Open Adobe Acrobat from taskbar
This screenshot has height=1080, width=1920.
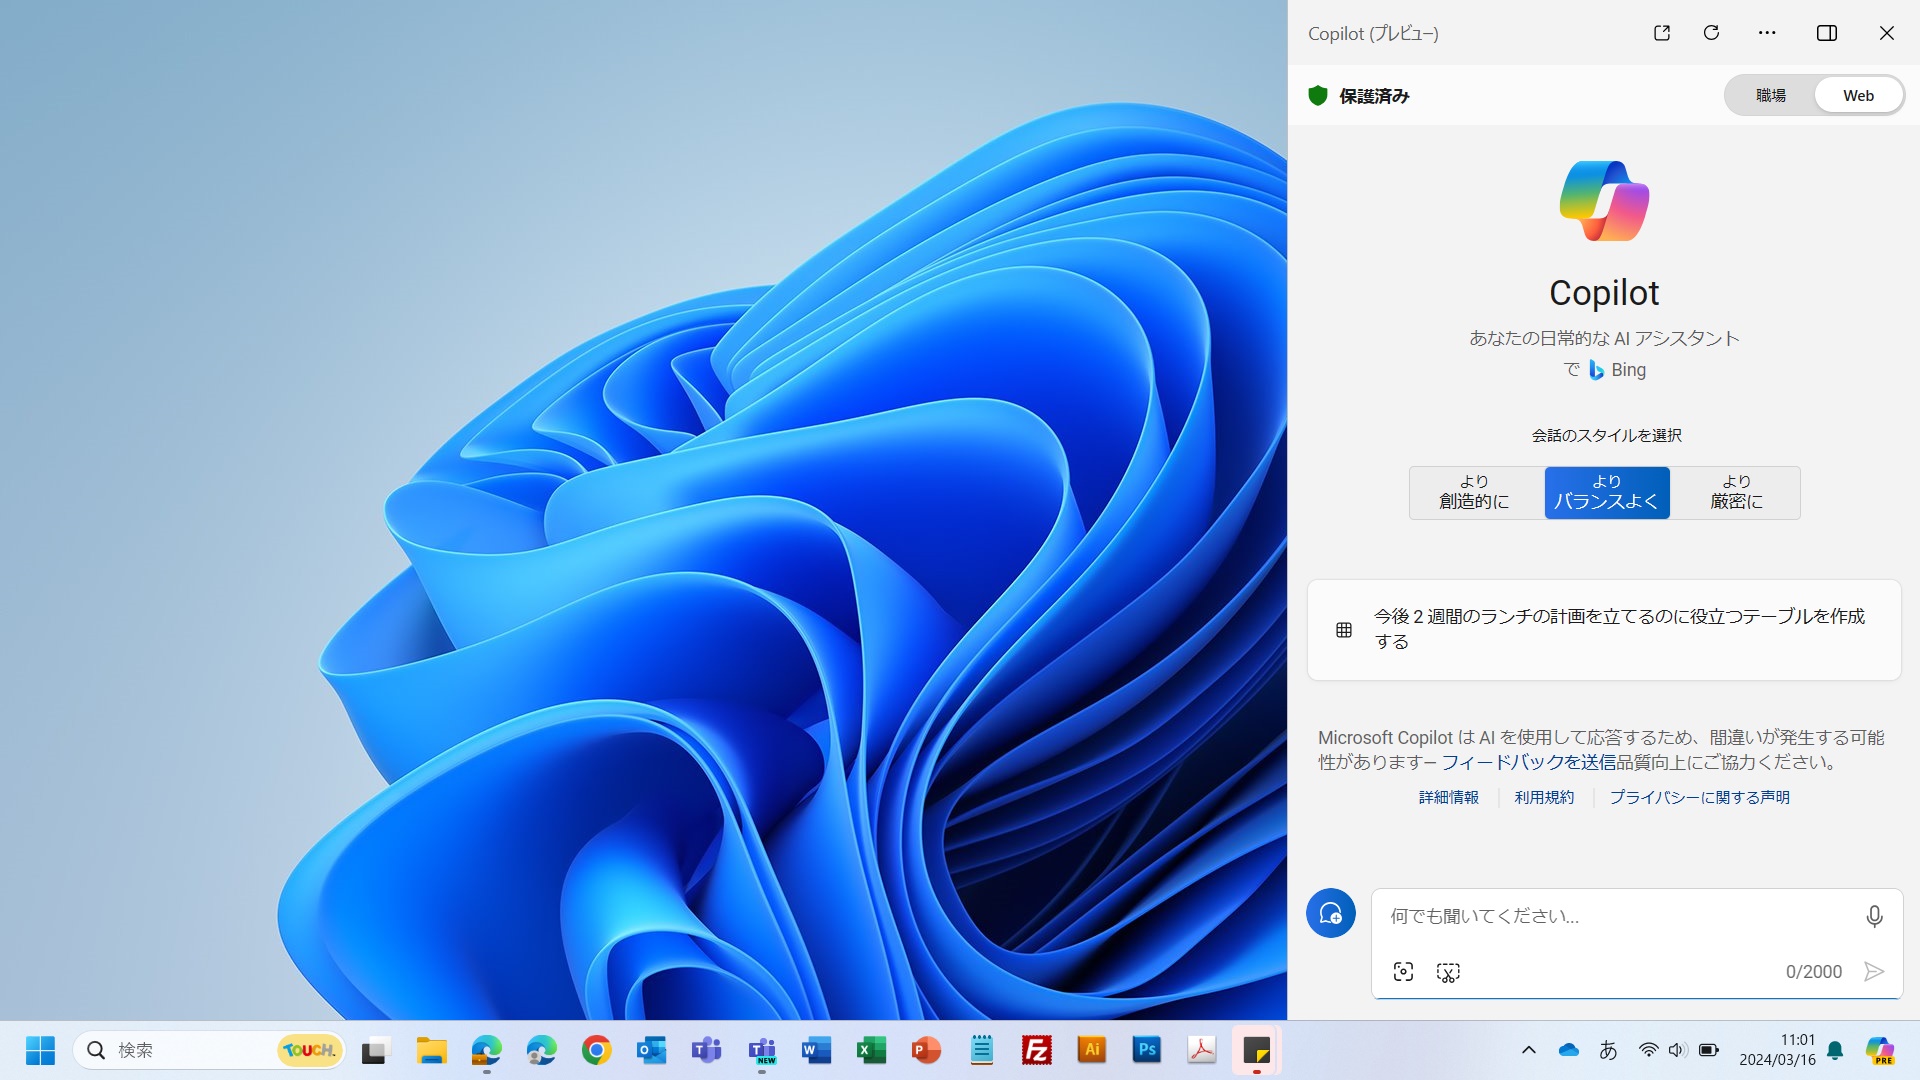point(1201,1050)
